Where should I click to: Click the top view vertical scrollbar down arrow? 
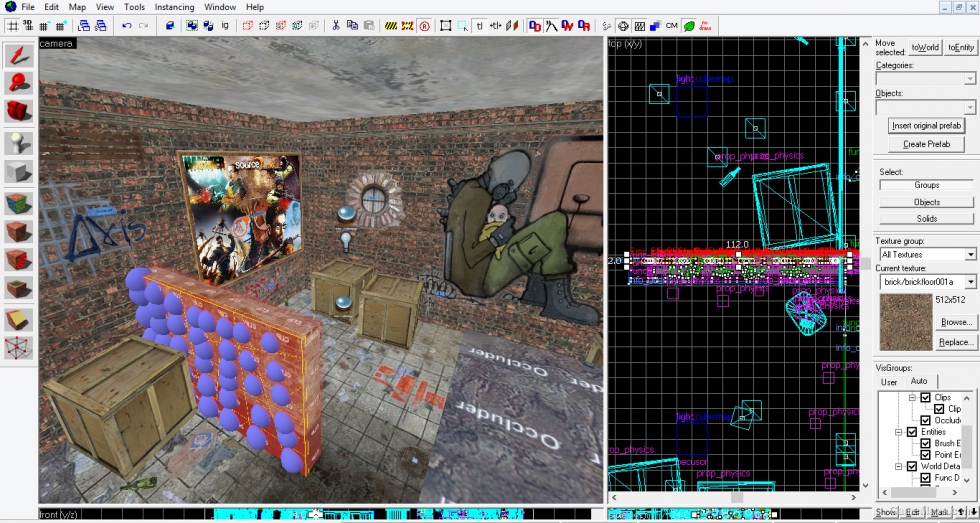(x=865, y=486)
